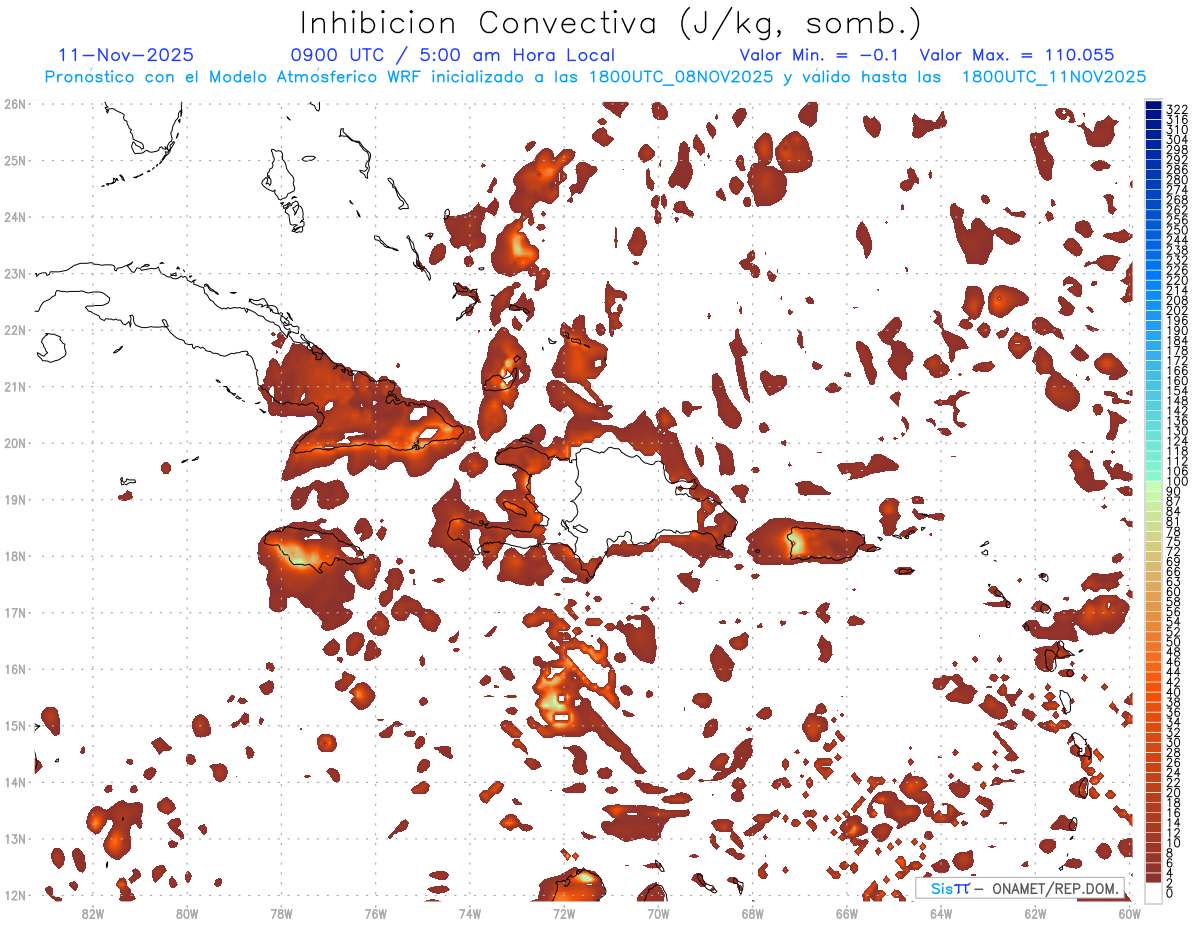Click the '13N' latitude label
Image resolution: width=1200 pixels, height=927 pixels.
(x=15, y=838)
